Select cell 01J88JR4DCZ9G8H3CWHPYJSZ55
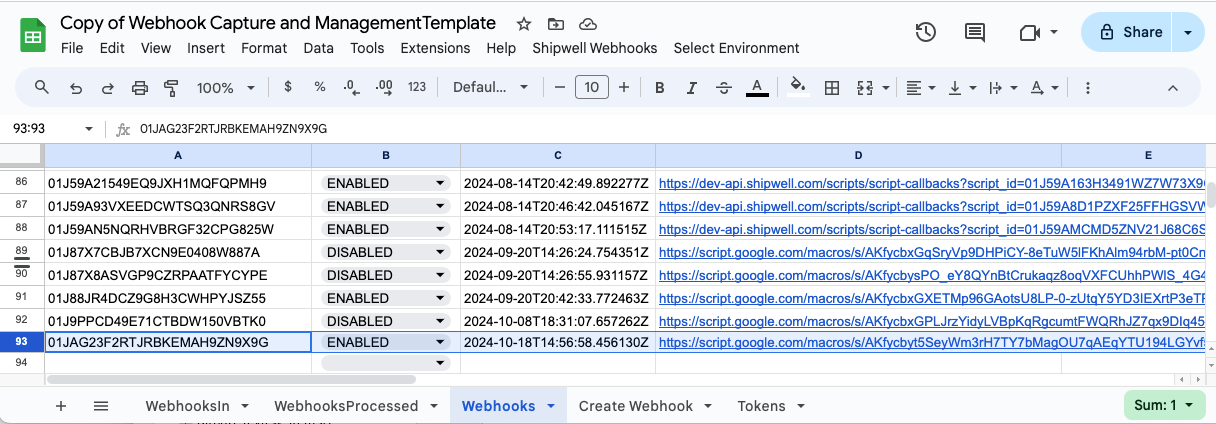The image size is (1216, 424). point(178,297)
